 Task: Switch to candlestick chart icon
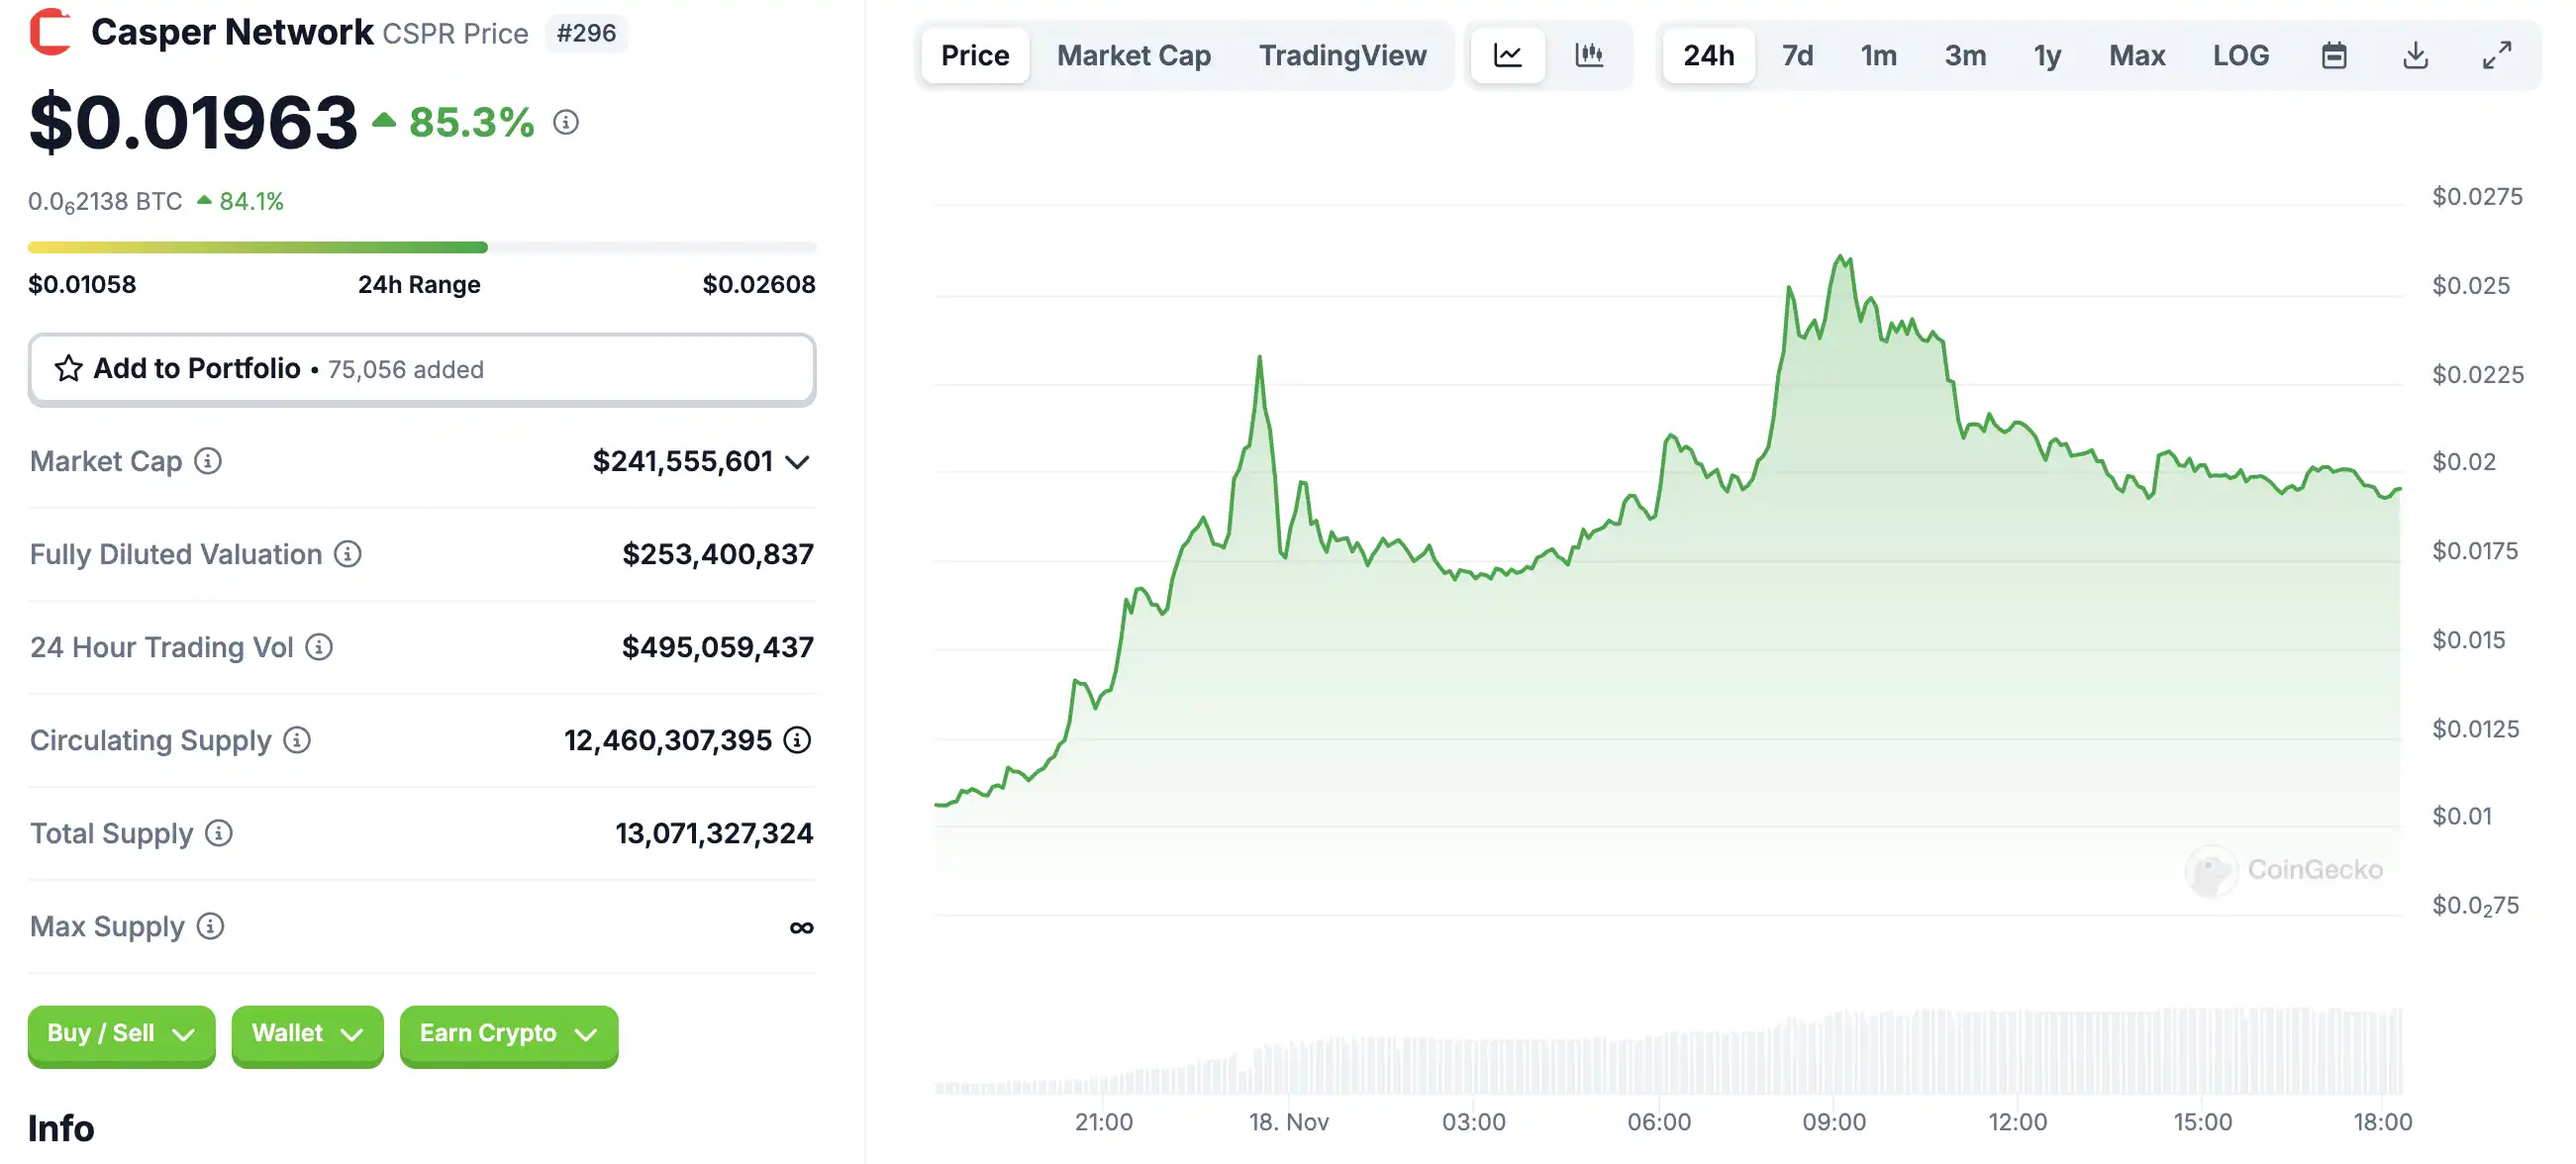pos(1588,55)
